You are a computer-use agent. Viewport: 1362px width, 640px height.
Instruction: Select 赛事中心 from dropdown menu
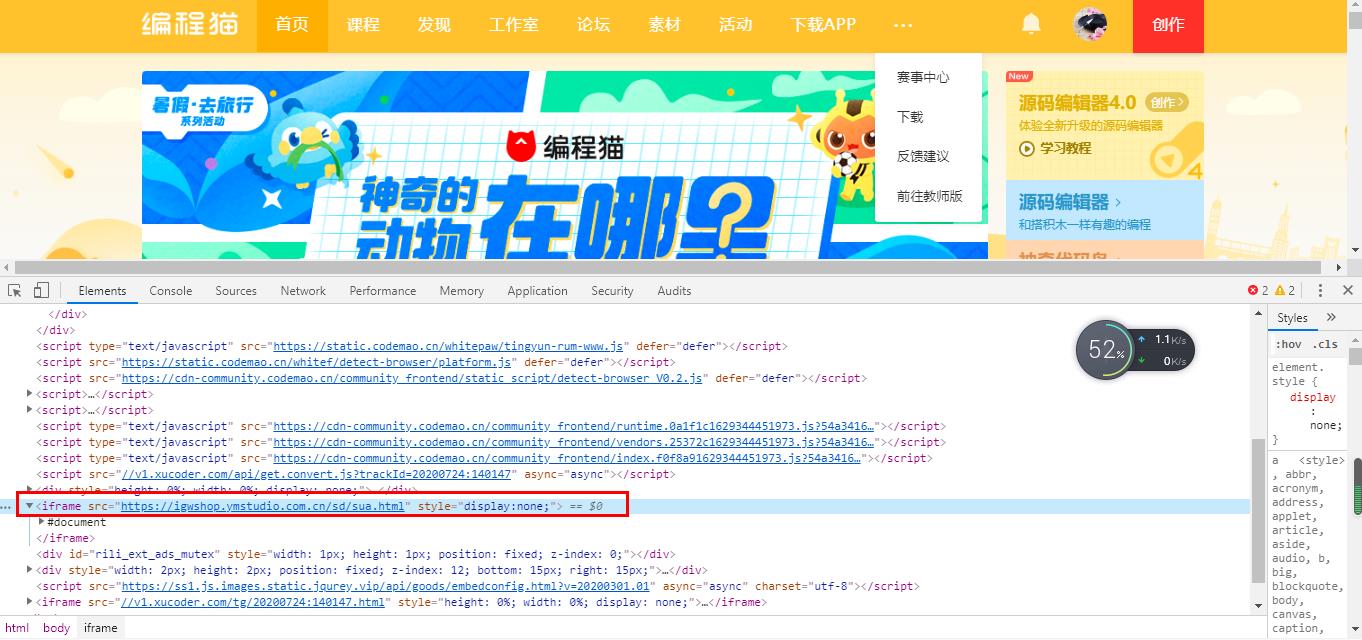point(923,77)
